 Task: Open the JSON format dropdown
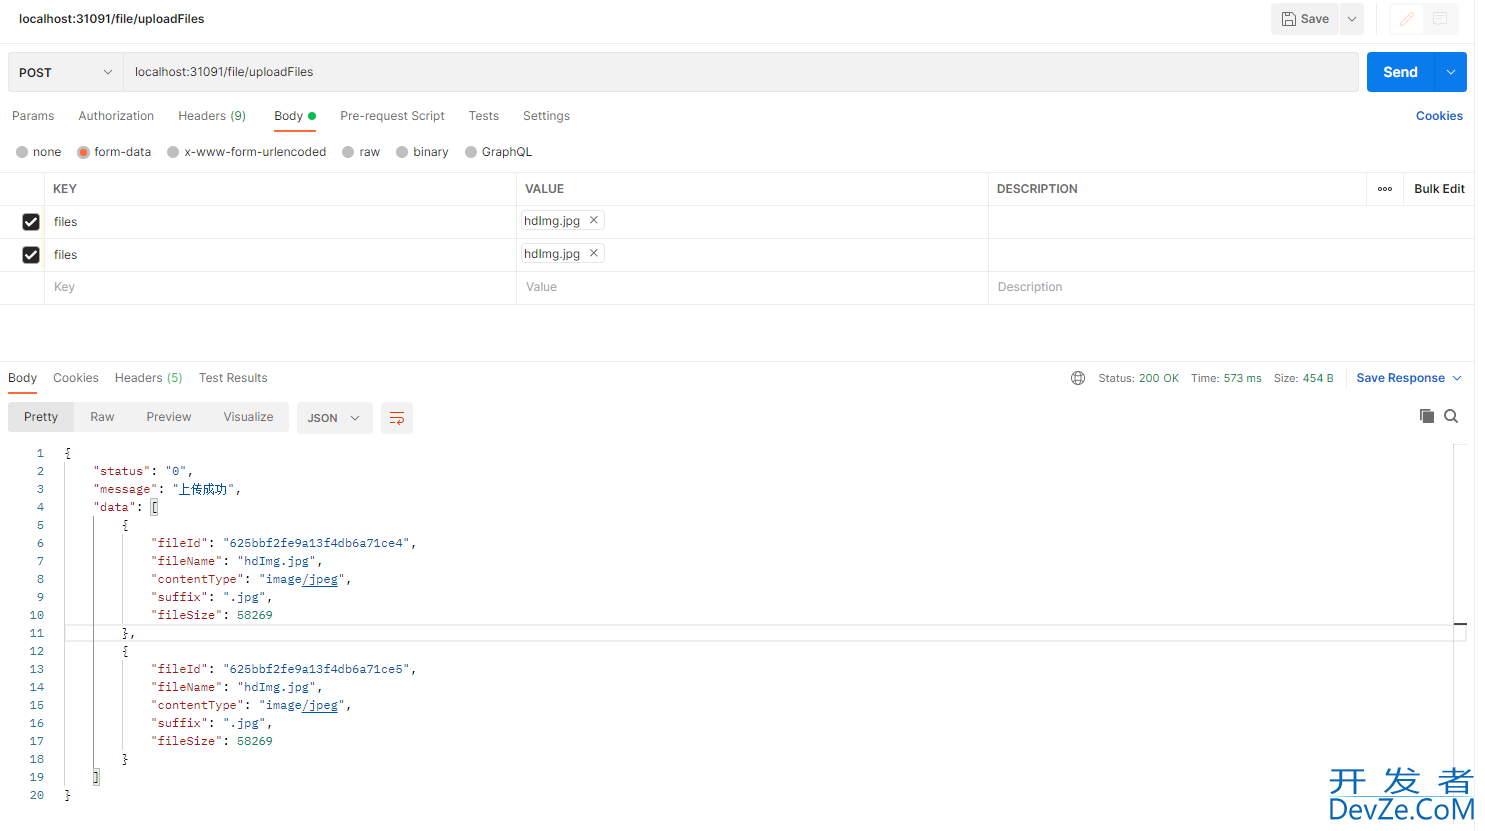coord(334,418)
